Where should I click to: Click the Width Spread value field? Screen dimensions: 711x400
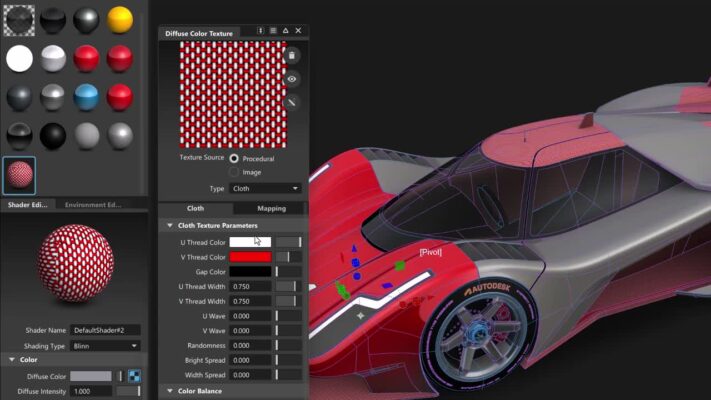[250, 375]
